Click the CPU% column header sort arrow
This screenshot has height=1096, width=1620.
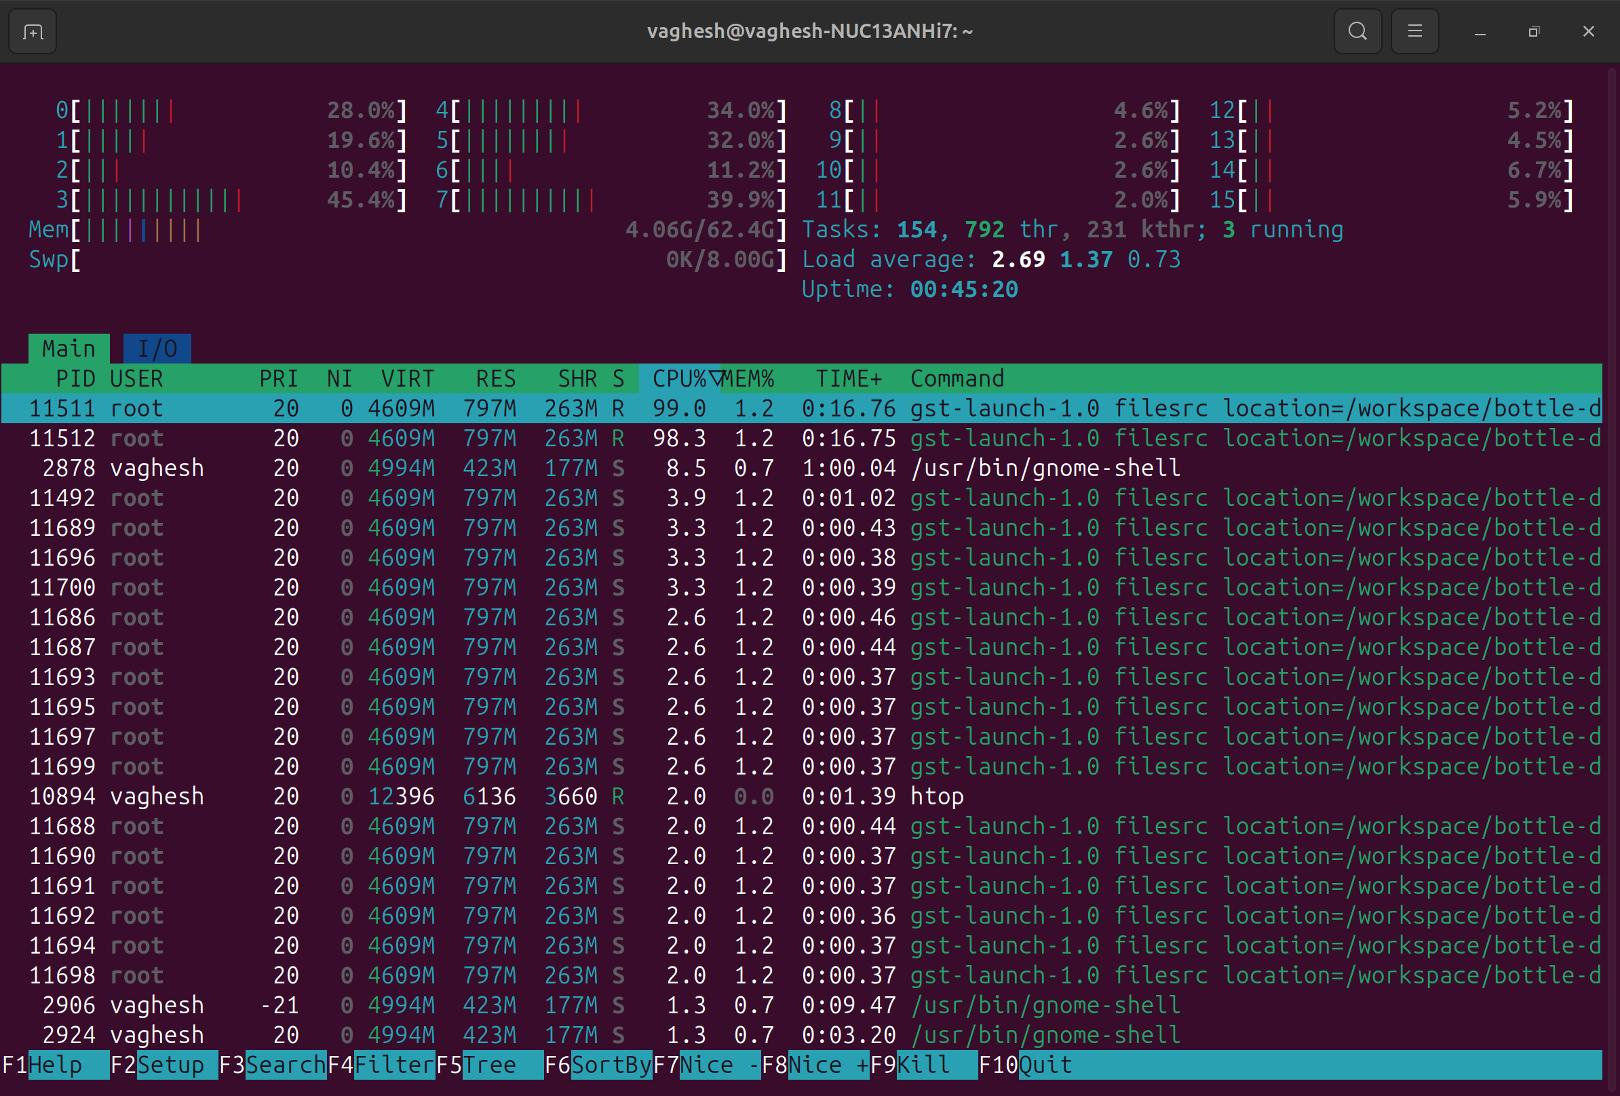tap(716, 379)
